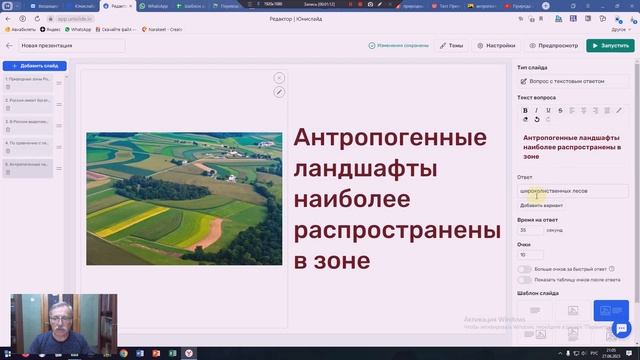
Task: Delete slide 2 using its trash icon
Action: pyautogui.click(x=8, y=108)
